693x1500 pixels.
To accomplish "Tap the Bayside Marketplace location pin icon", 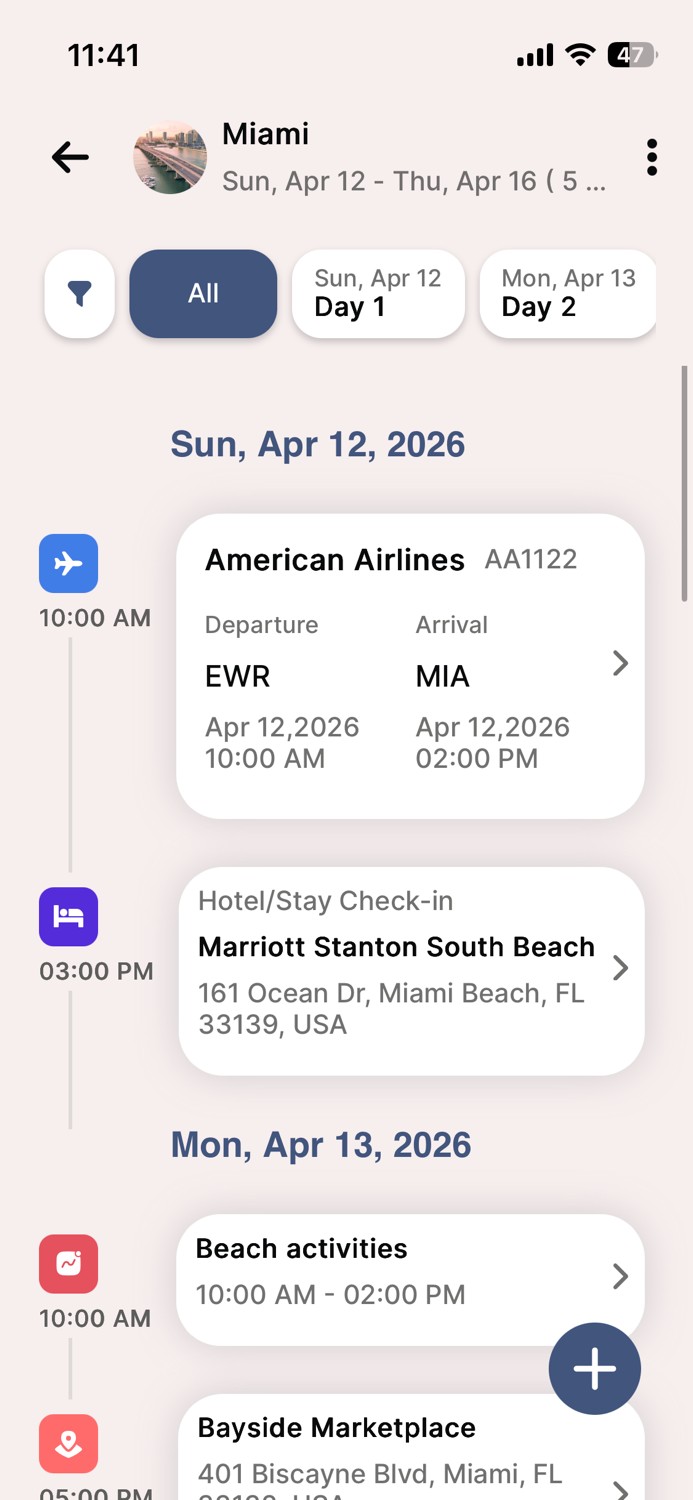I will (68, 1443).
